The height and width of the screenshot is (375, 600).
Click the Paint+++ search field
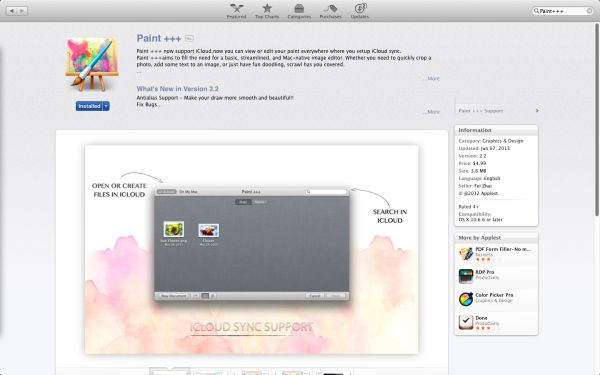562,11
